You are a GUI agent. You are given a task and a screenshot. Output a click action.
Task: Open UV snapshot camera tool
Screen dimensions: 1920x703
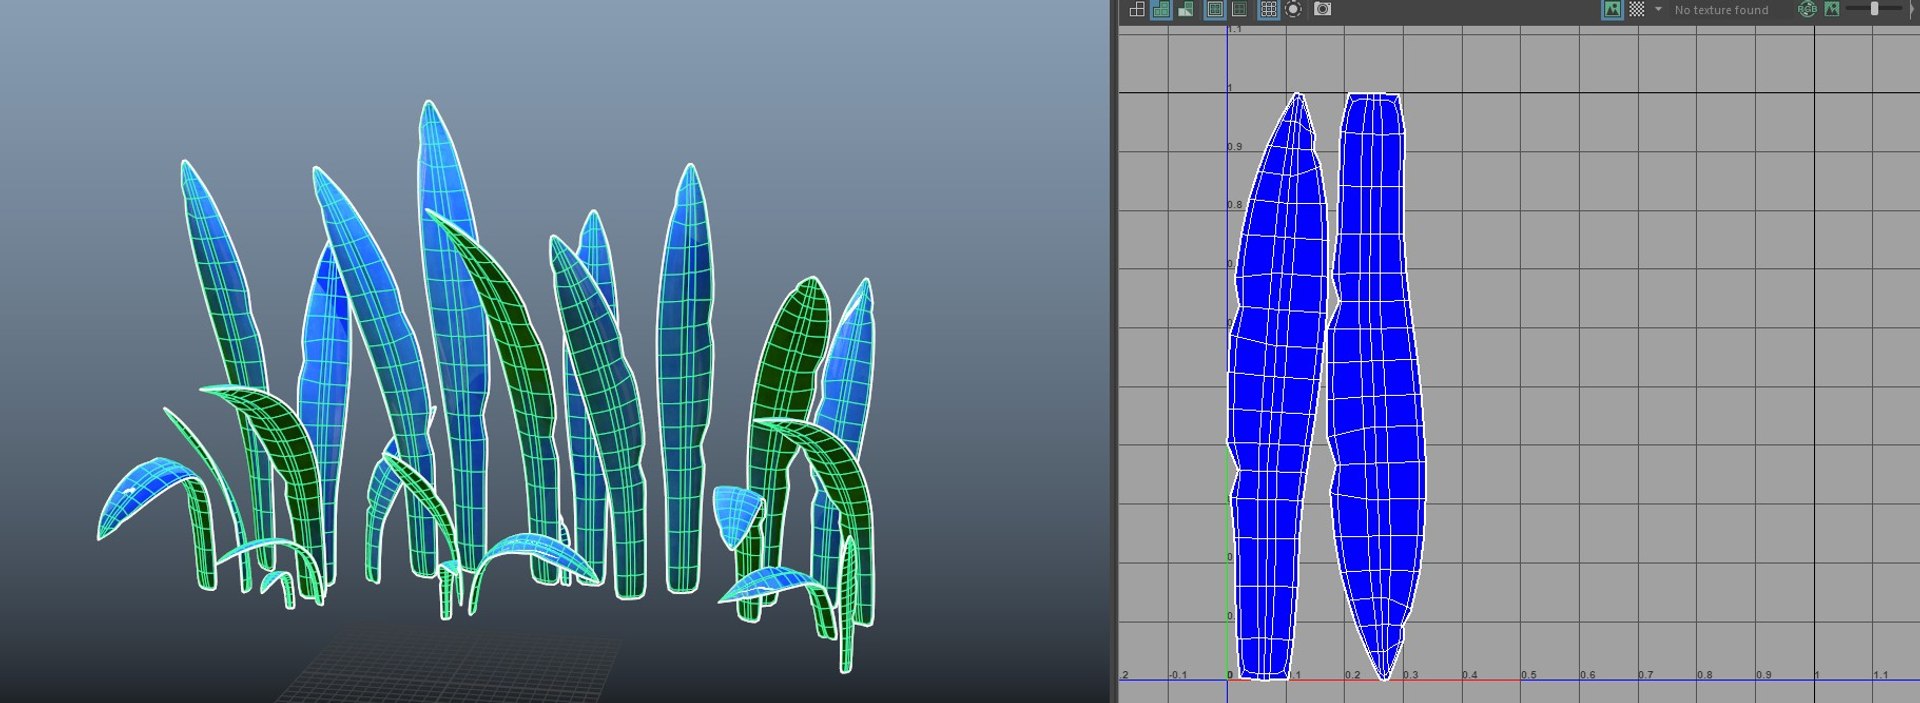(x=1322, y=9)
